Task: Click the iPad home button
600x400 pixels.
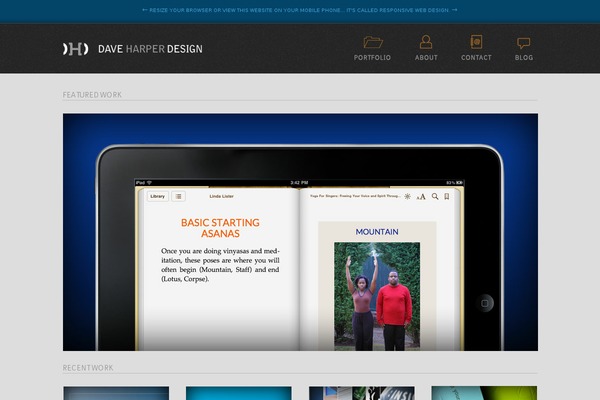Action: (x=485, y=303)
